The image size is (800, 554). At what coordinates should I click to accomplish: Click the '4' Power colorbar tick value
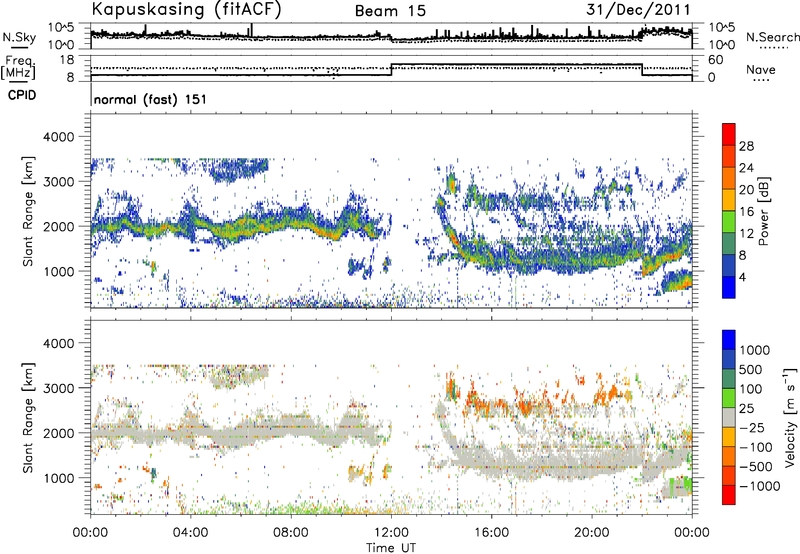743,277
